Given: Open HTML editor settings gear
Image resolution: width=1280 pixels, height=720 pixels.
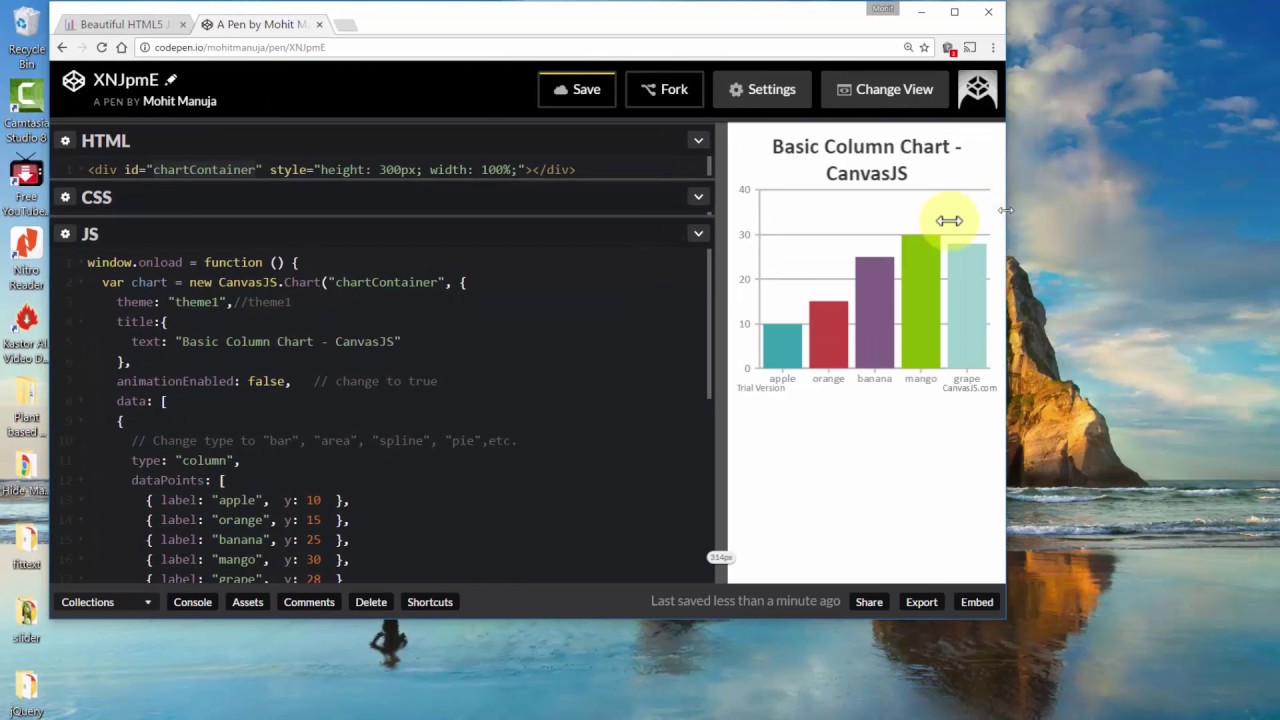Looking at the screenshot, I should click(65, 141).
